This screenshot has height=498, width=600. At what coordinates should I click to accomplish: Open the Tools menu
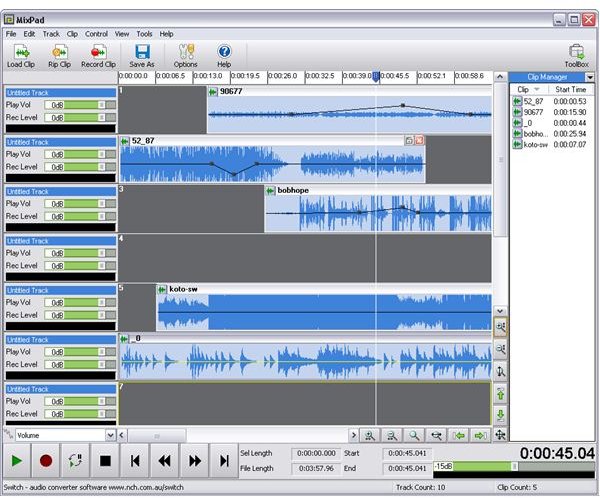point(144,34)
